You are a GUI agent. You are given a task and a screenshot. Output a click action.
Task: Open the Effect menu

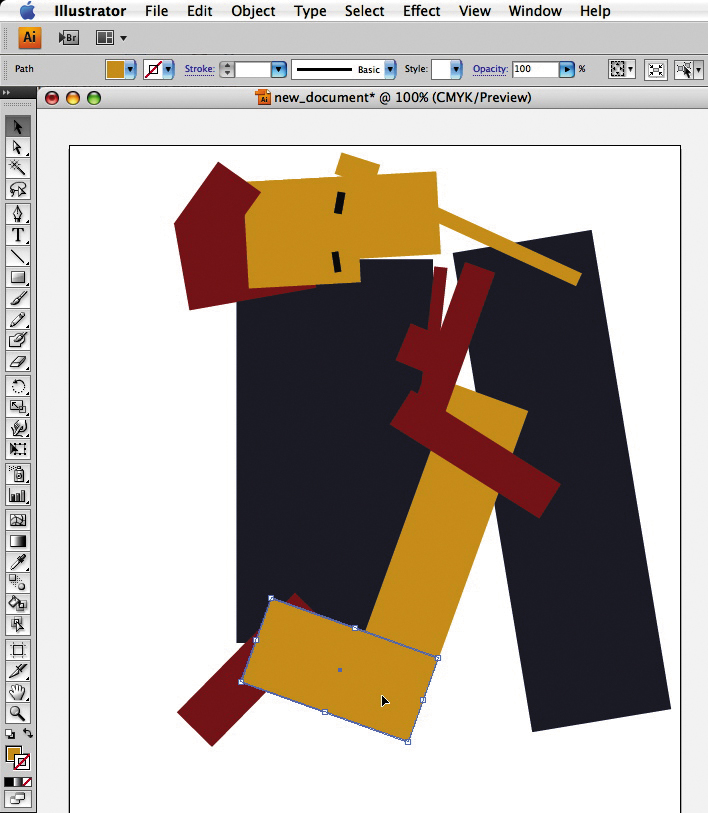[x=421, y=11]
